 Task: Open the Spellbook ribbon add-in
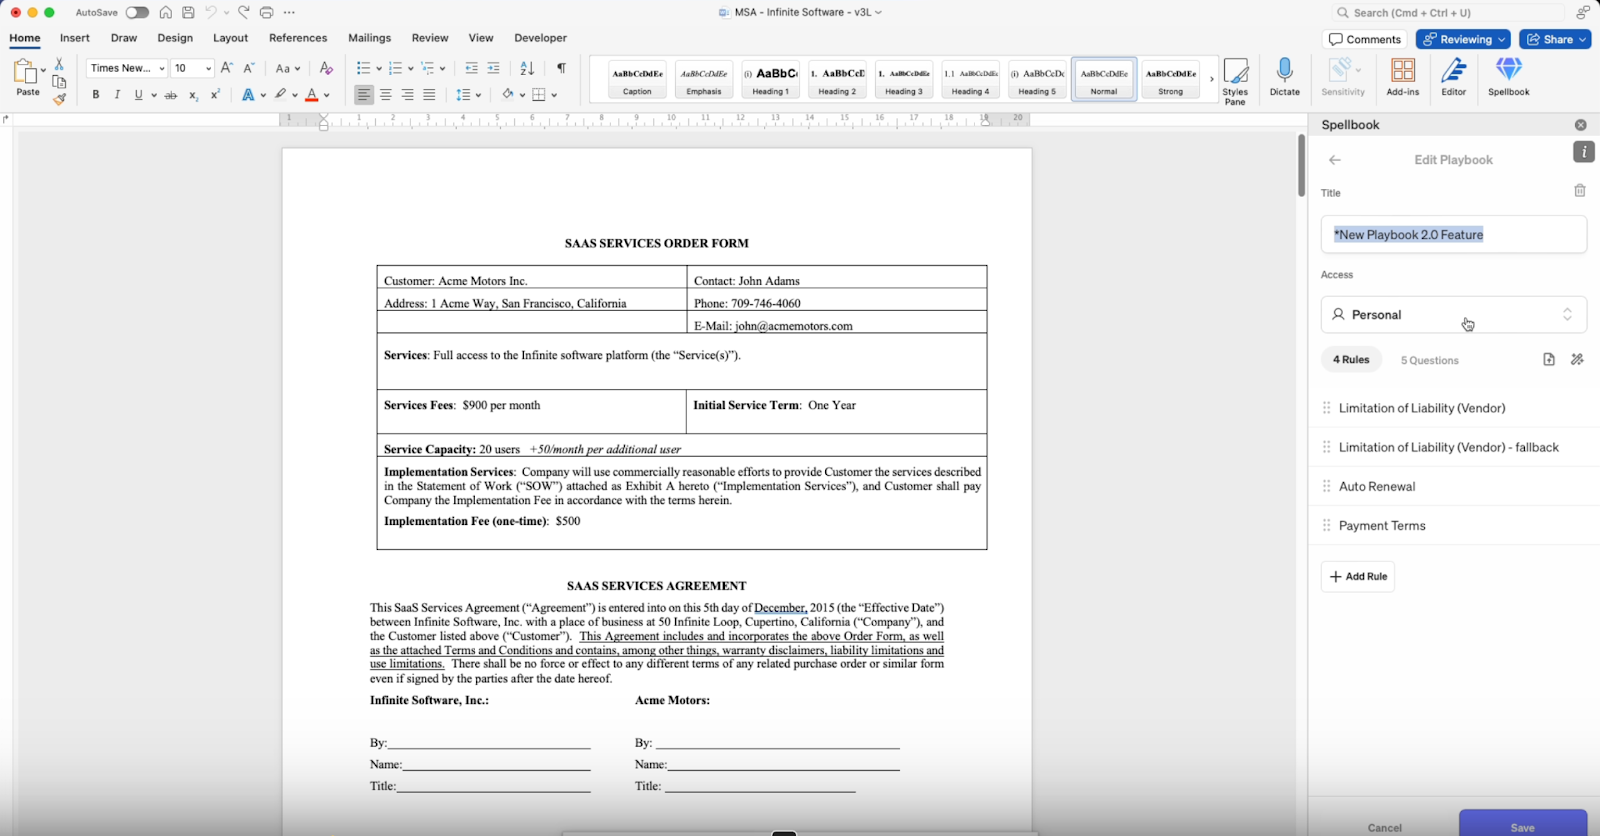point(1508,77)
